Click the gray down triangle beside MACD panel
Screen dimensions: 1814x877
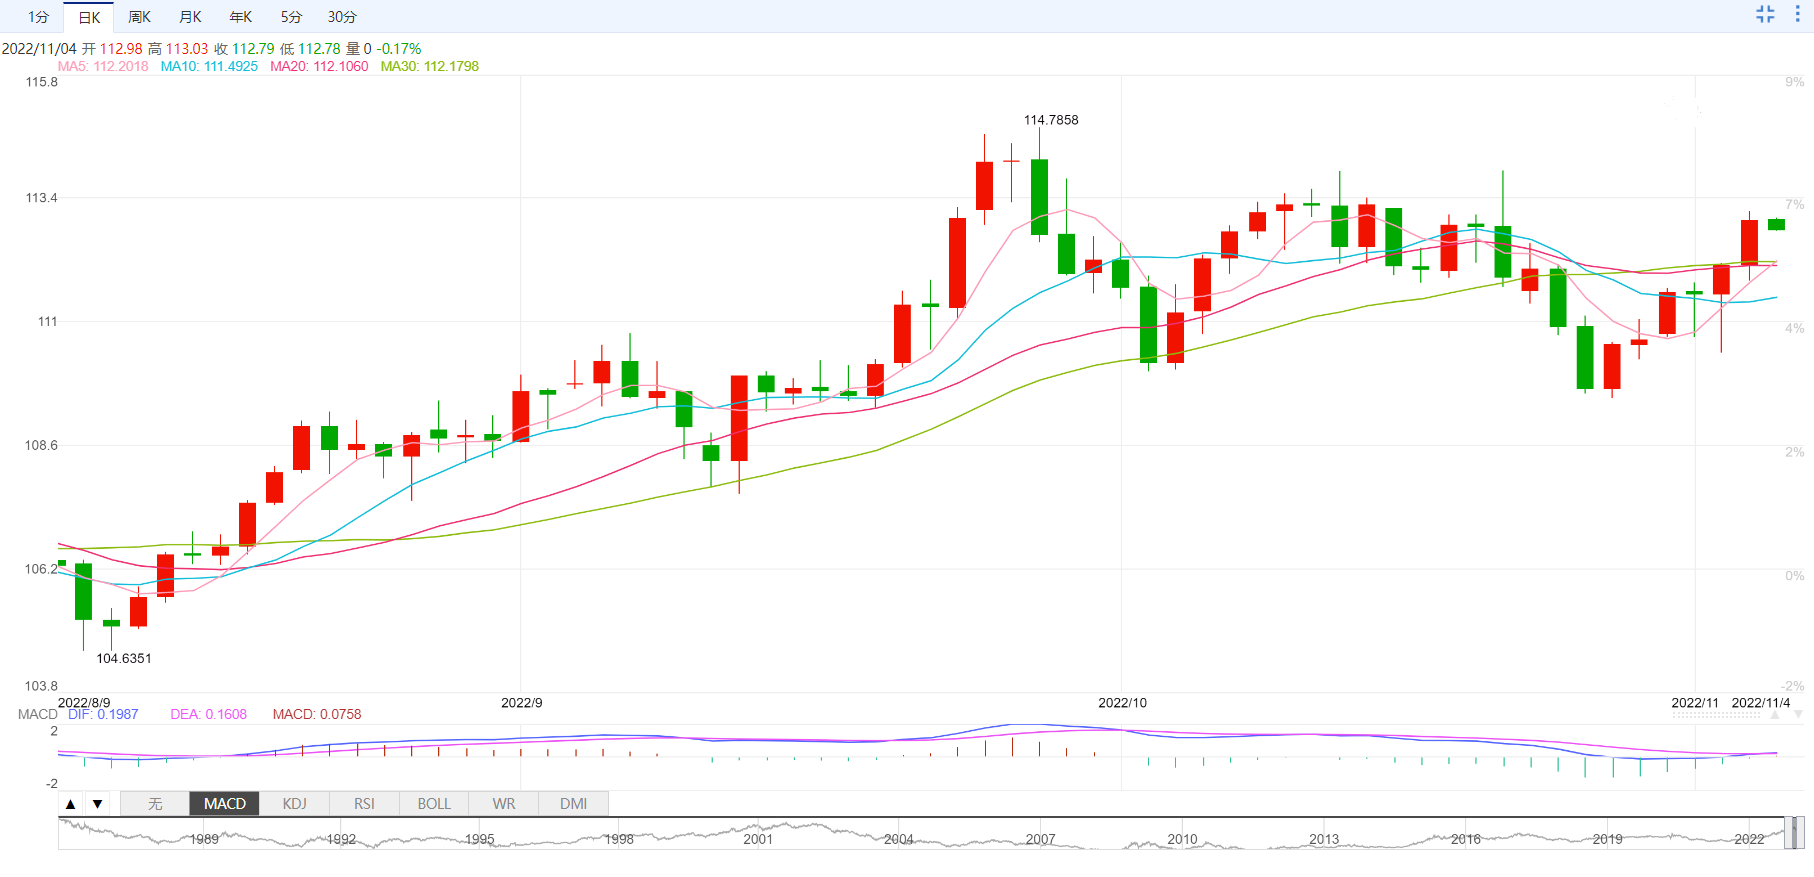pyautogui.click(x=1798, y=715)
